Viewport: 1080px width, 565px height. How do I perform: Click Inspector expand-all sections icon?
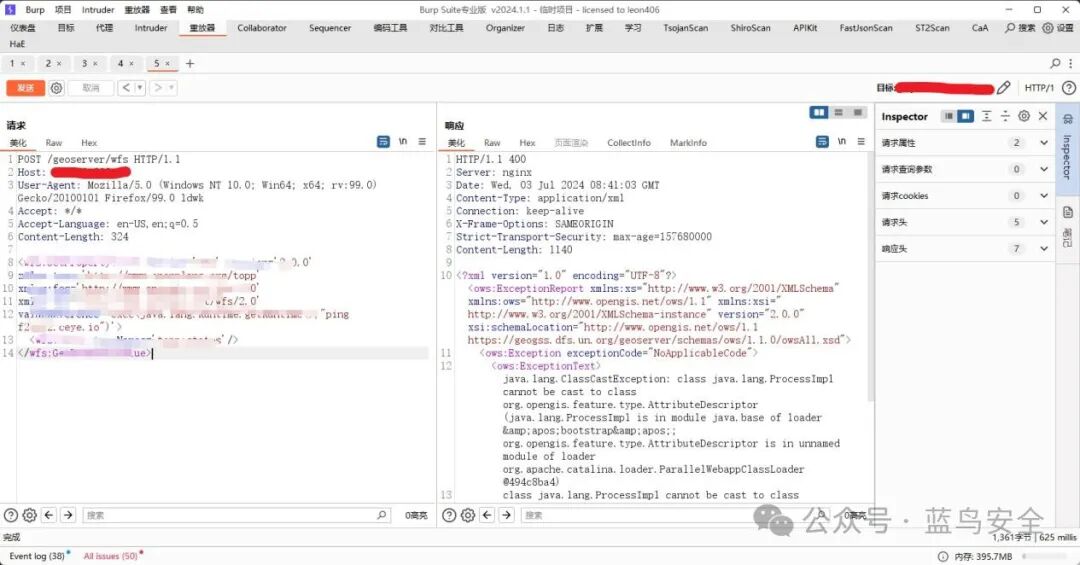[x=986, y=116]
